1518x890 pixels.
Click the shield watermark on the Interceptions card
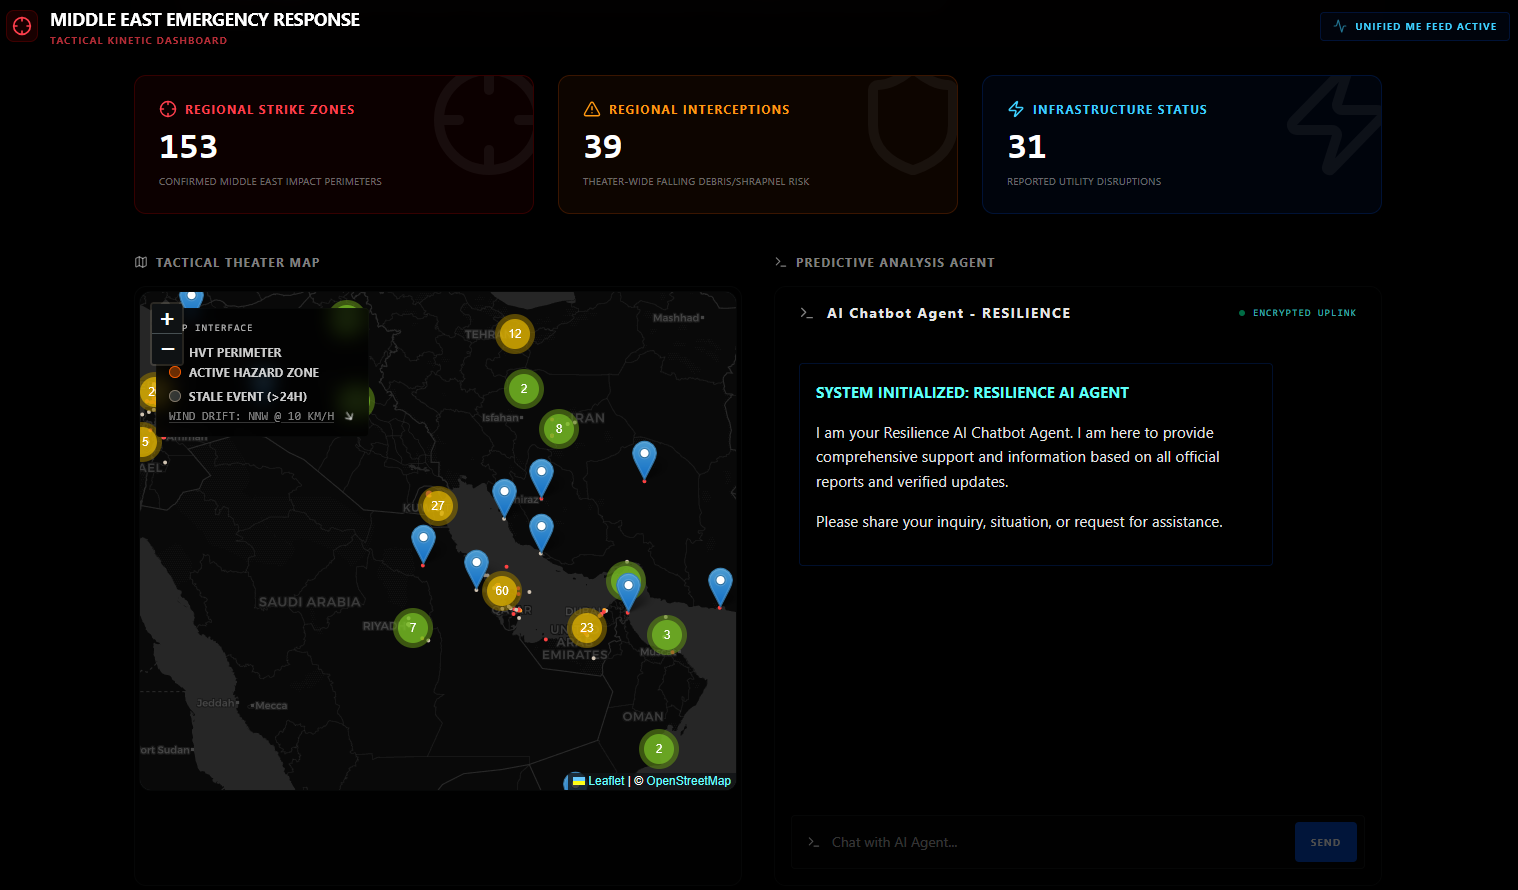[x=910, y=125]
